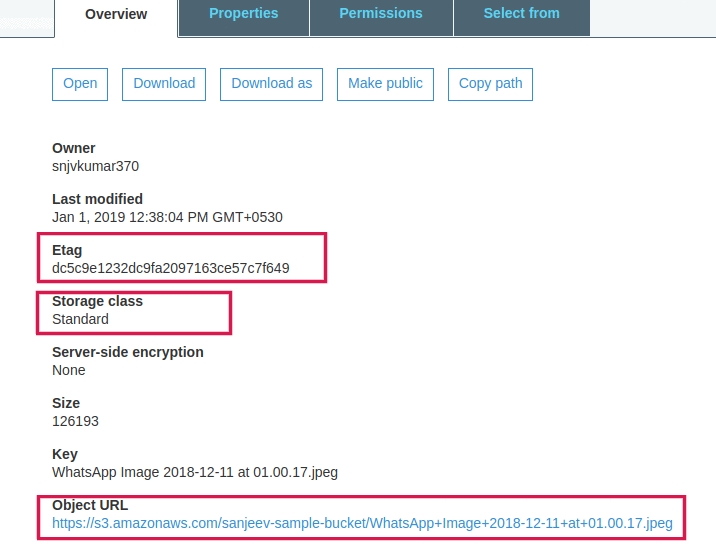Click the Standard storage class value
Image resolution: width=716 pixels, height=544 pixels.
coord(80,319)
